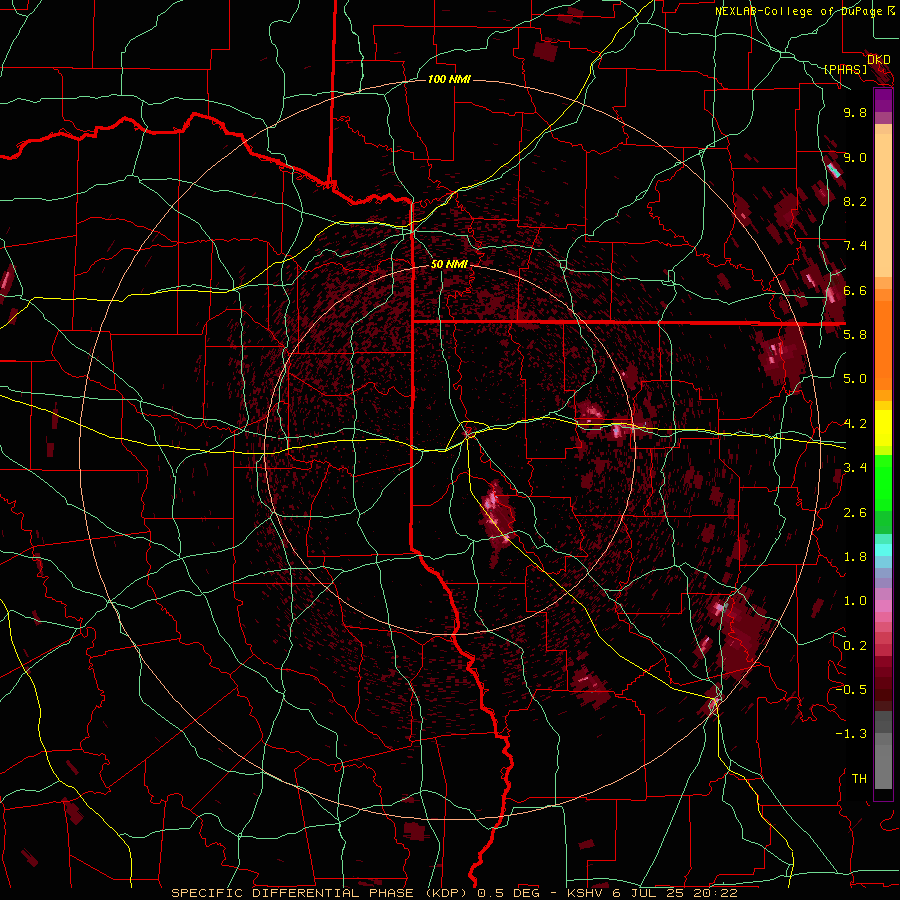
Task: Click the NEXLAB-College of DuPage label
Action: (x=805, y=11)
